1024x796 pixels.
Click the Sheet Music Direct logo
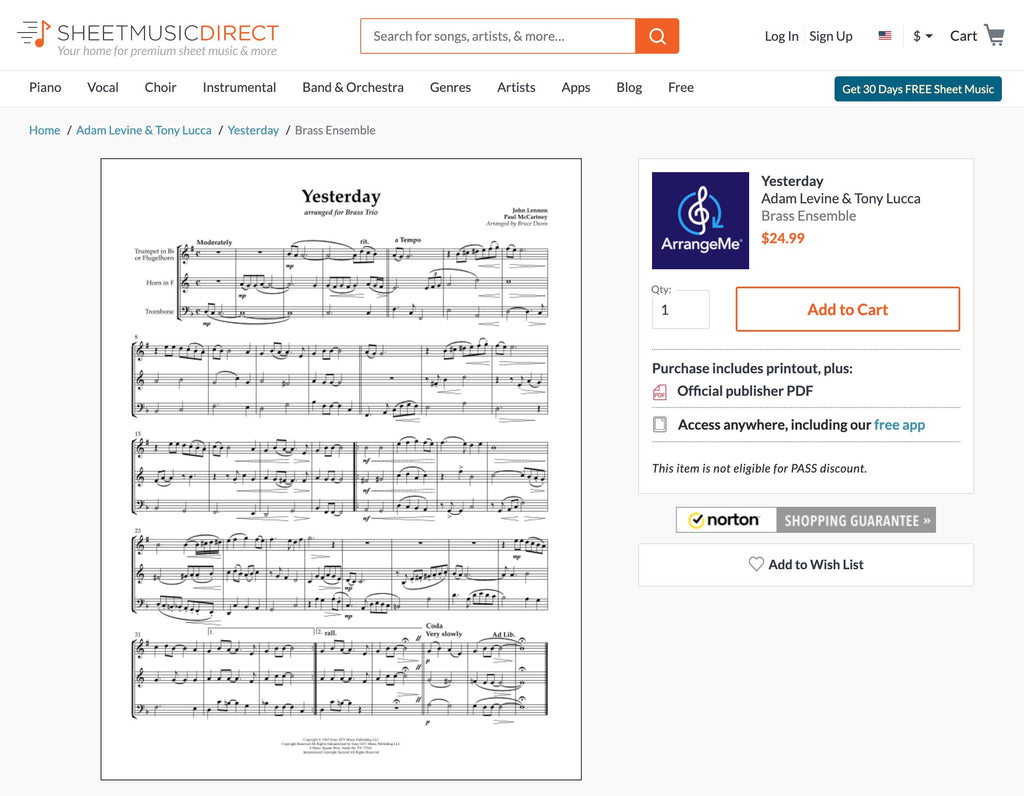tap(148, 37)
